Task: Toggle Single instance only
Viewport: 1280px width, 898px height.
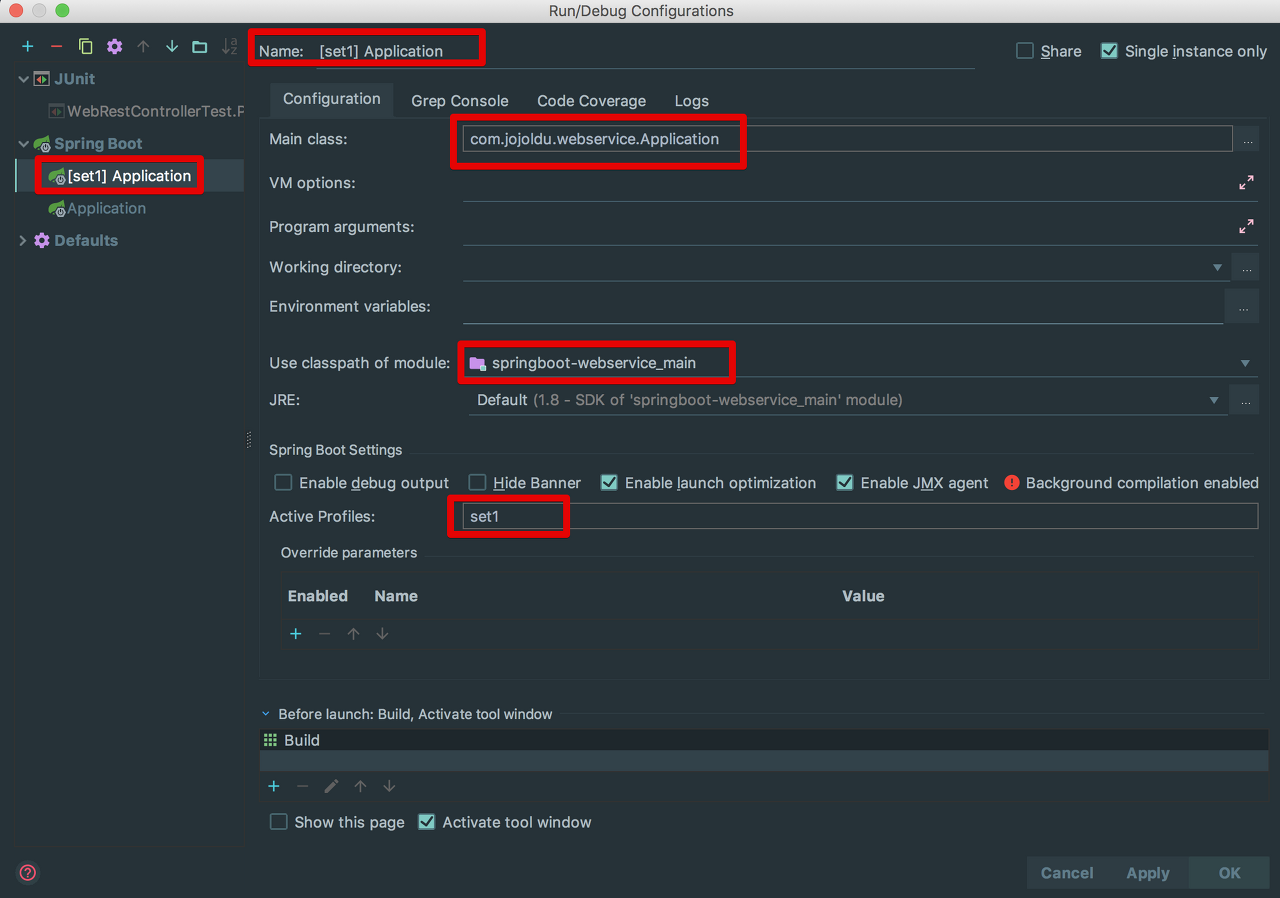Action: (1109, 51)
